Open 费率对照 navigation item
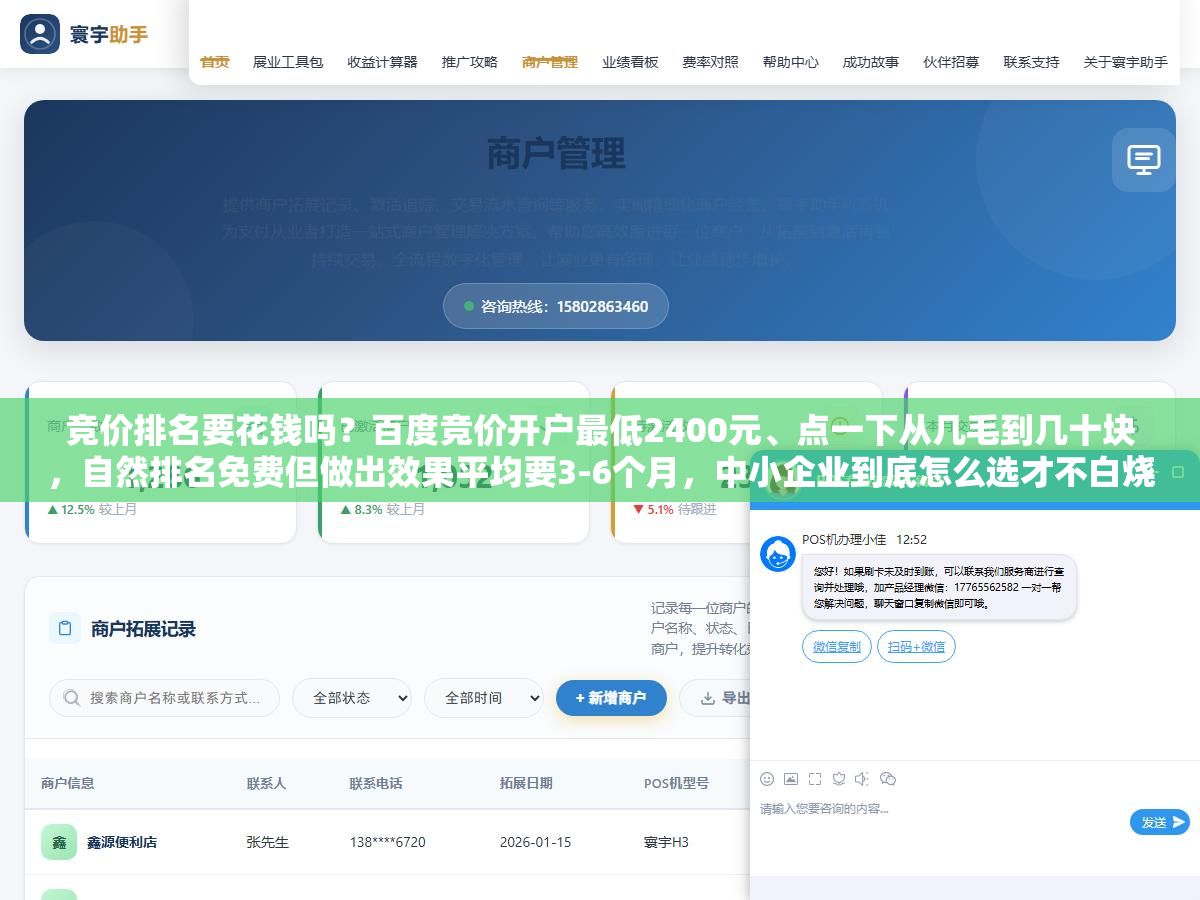 710,62
